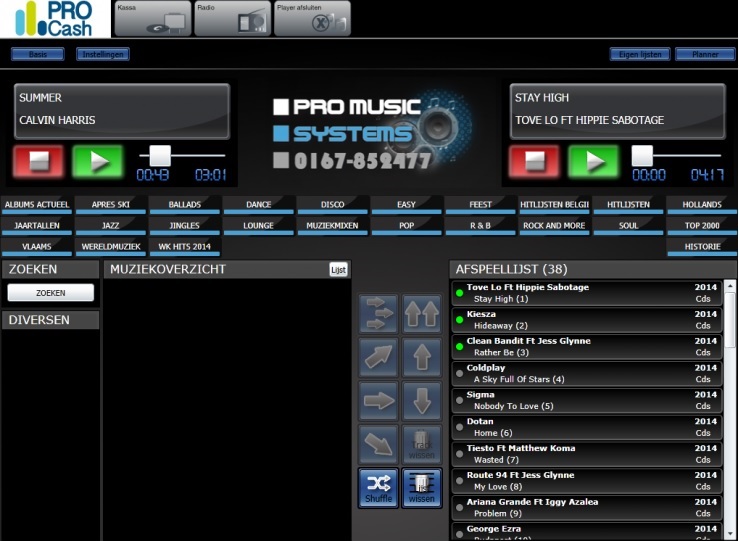Select the BALLADS category

[185, 205]
